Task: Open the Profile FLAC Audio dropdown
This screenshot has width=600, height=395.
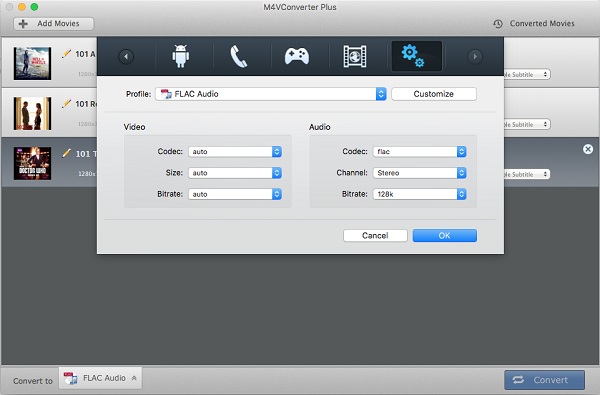Action: coord(271,94)
